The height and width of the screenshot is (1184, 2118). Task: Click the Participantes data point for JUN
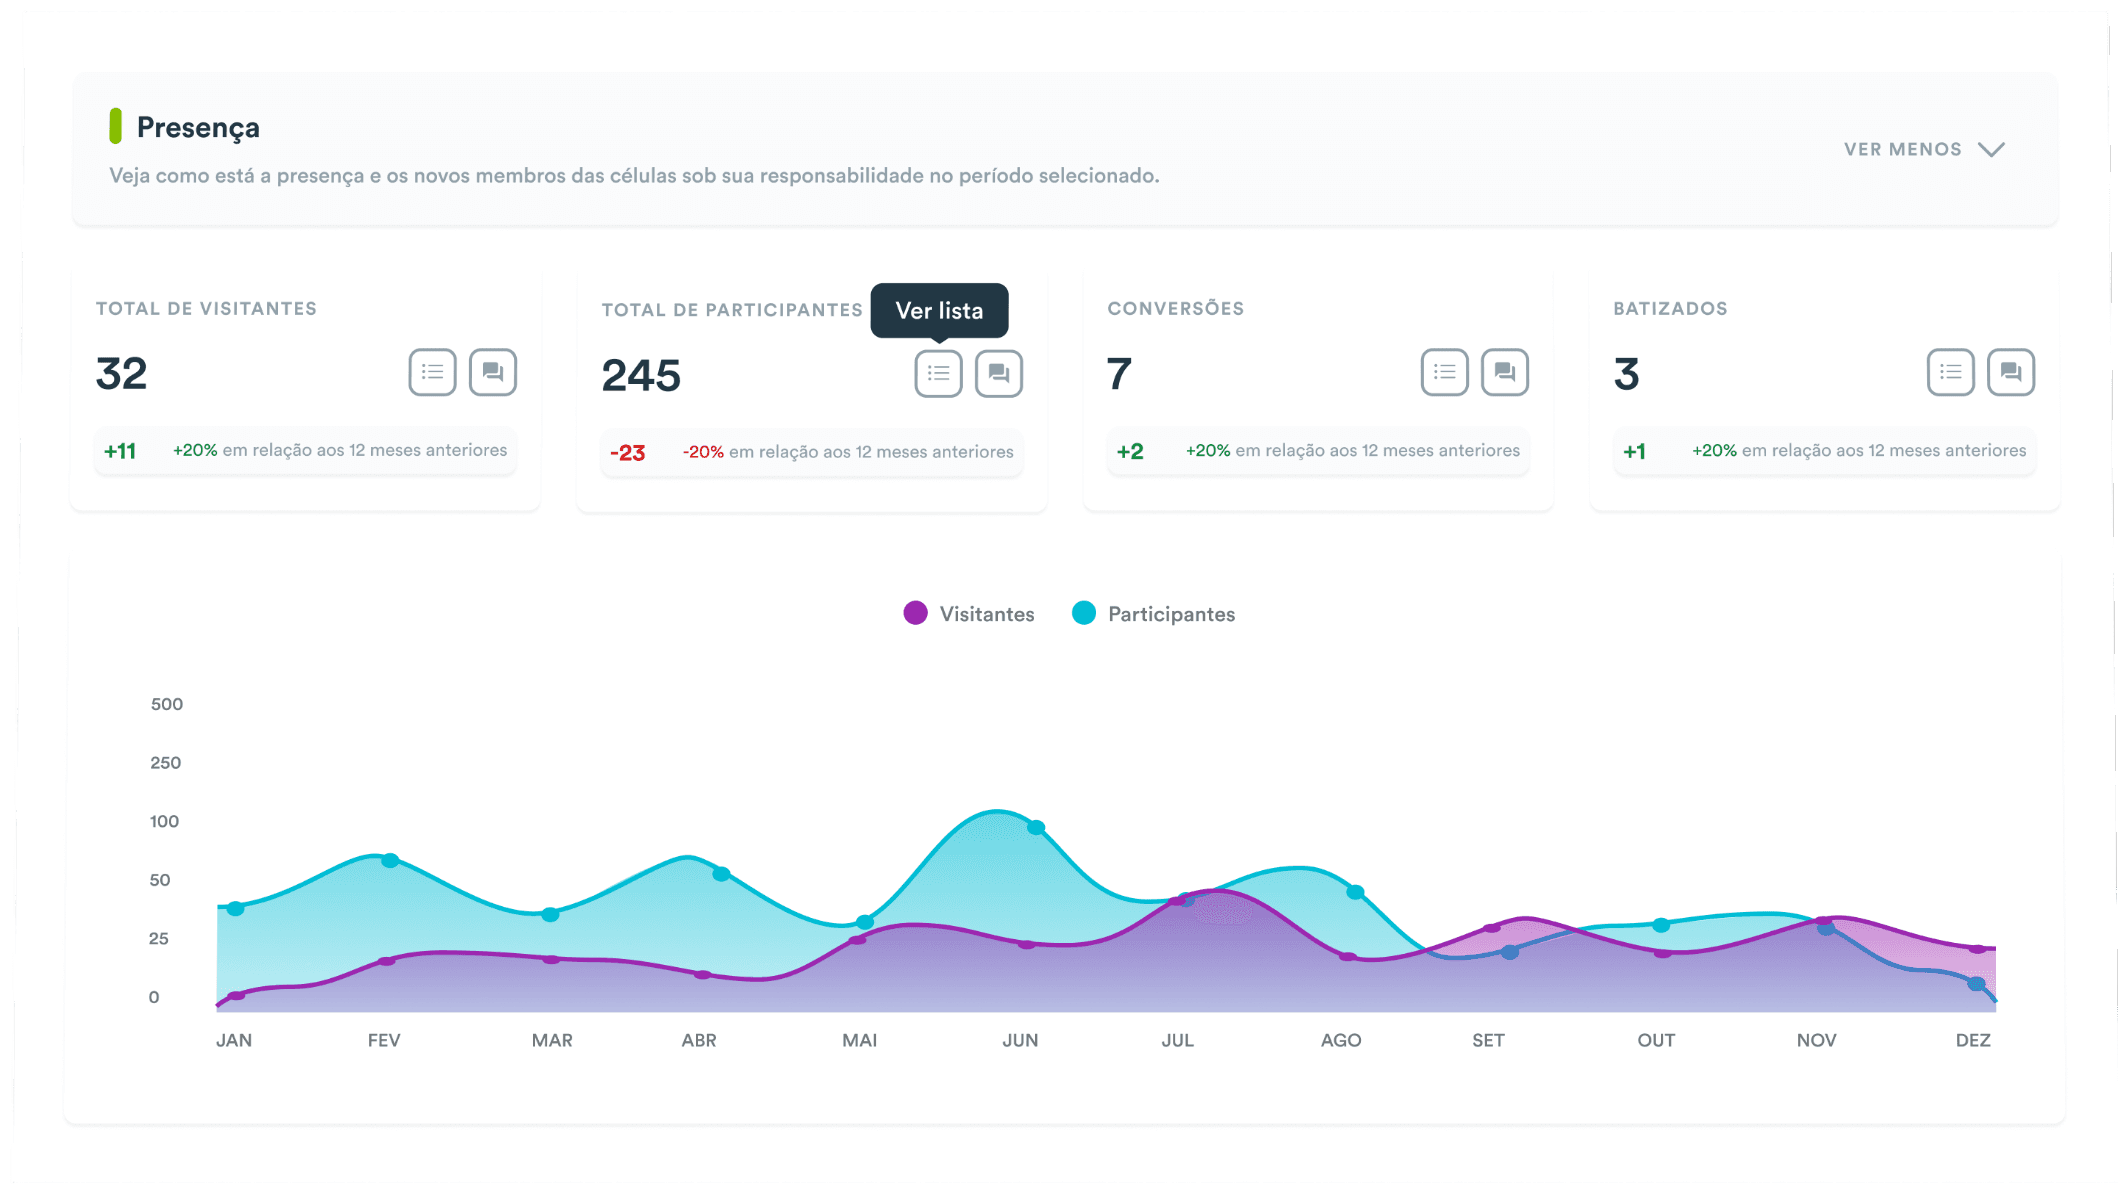coord(1036,827)
